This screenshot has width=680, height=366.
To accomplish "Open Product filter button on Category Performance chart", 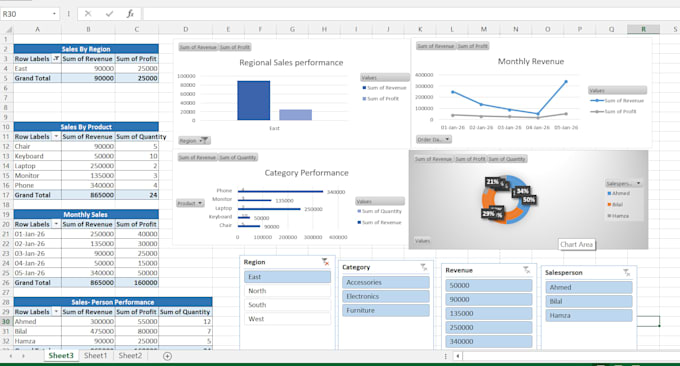I will point(190,203).
